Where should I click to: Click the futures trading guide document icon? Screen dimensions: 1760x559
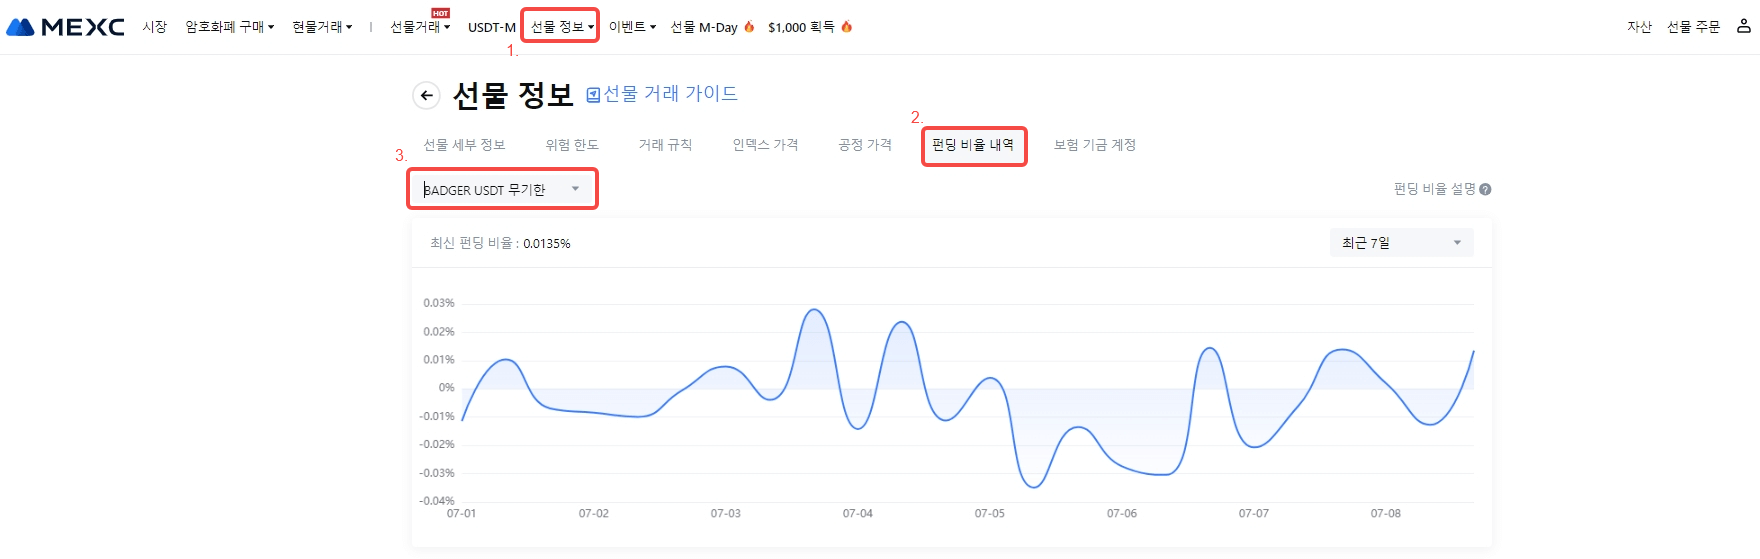(593, 95)
